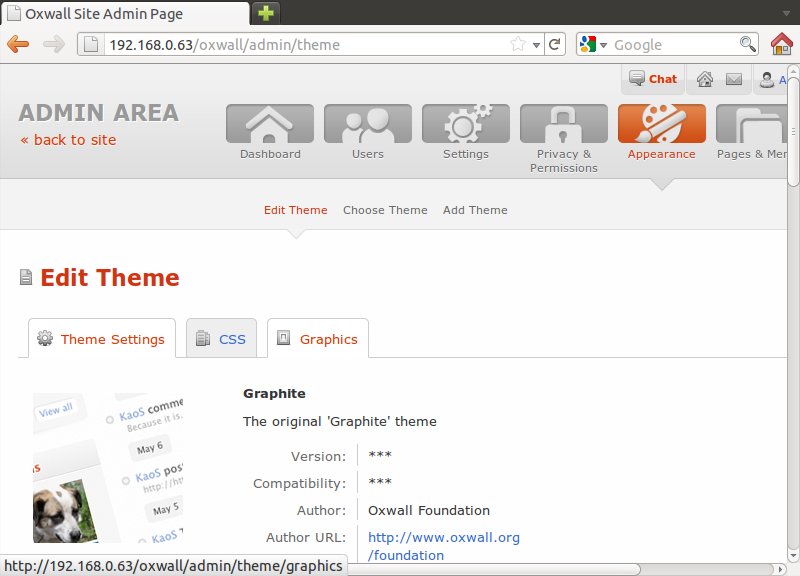Click the « back to site link
Screen dimensions: 800x576
coord(68,140)
